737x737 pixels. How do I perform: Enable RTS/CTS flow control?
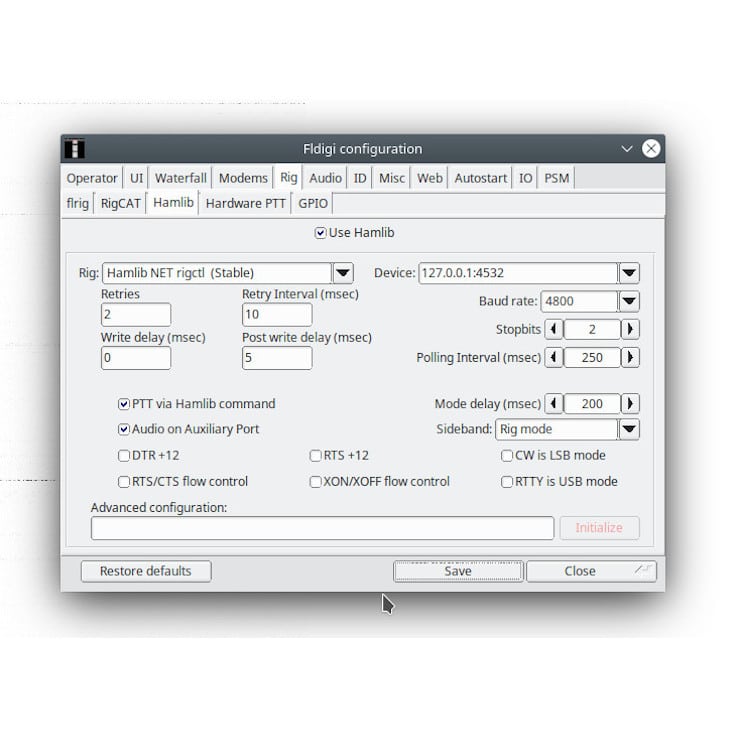124,482
